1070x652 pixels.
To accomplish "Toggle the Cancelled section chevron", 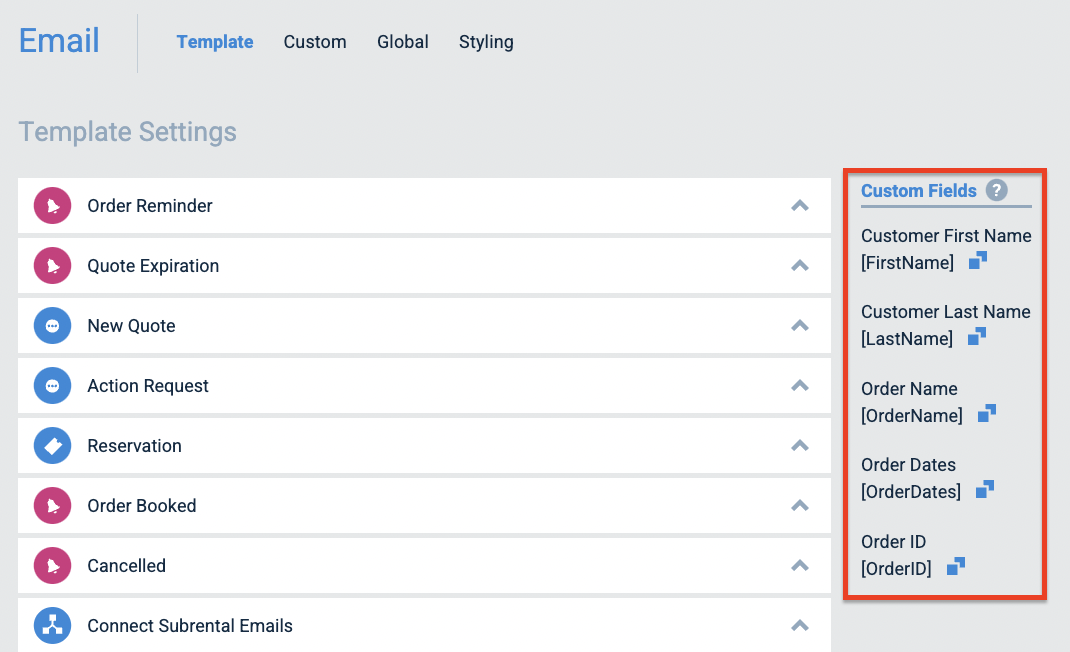I will tap(800, 566).
